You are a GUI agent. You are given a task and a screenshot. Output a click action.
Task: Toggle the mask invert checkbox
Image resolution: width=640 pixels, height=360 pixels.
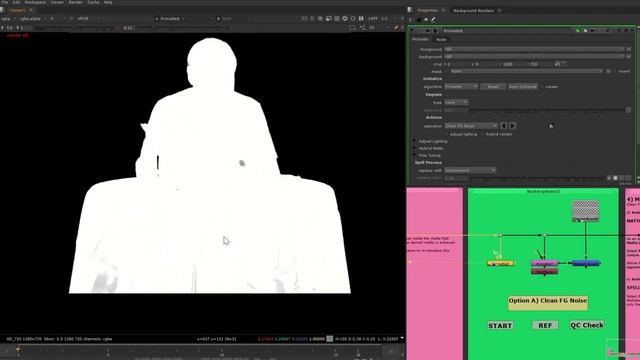[615, 71]
